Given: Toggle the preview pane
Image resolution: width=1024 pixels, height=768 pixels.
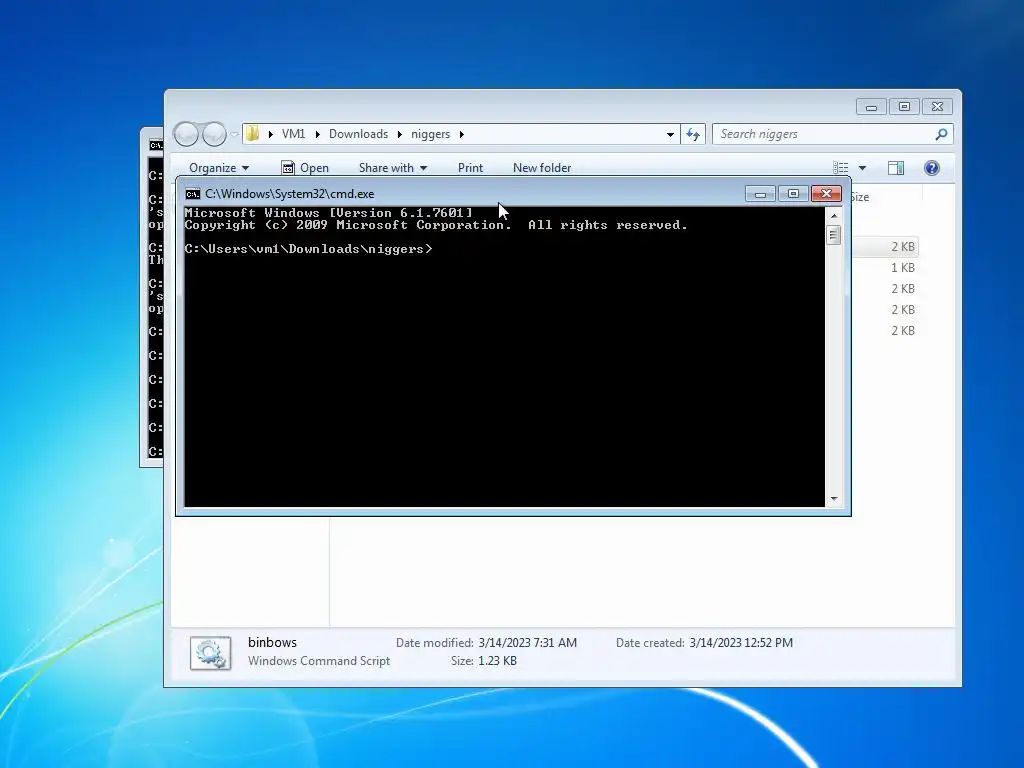Looking at the screenshot, I should click(x=896, y=168).
